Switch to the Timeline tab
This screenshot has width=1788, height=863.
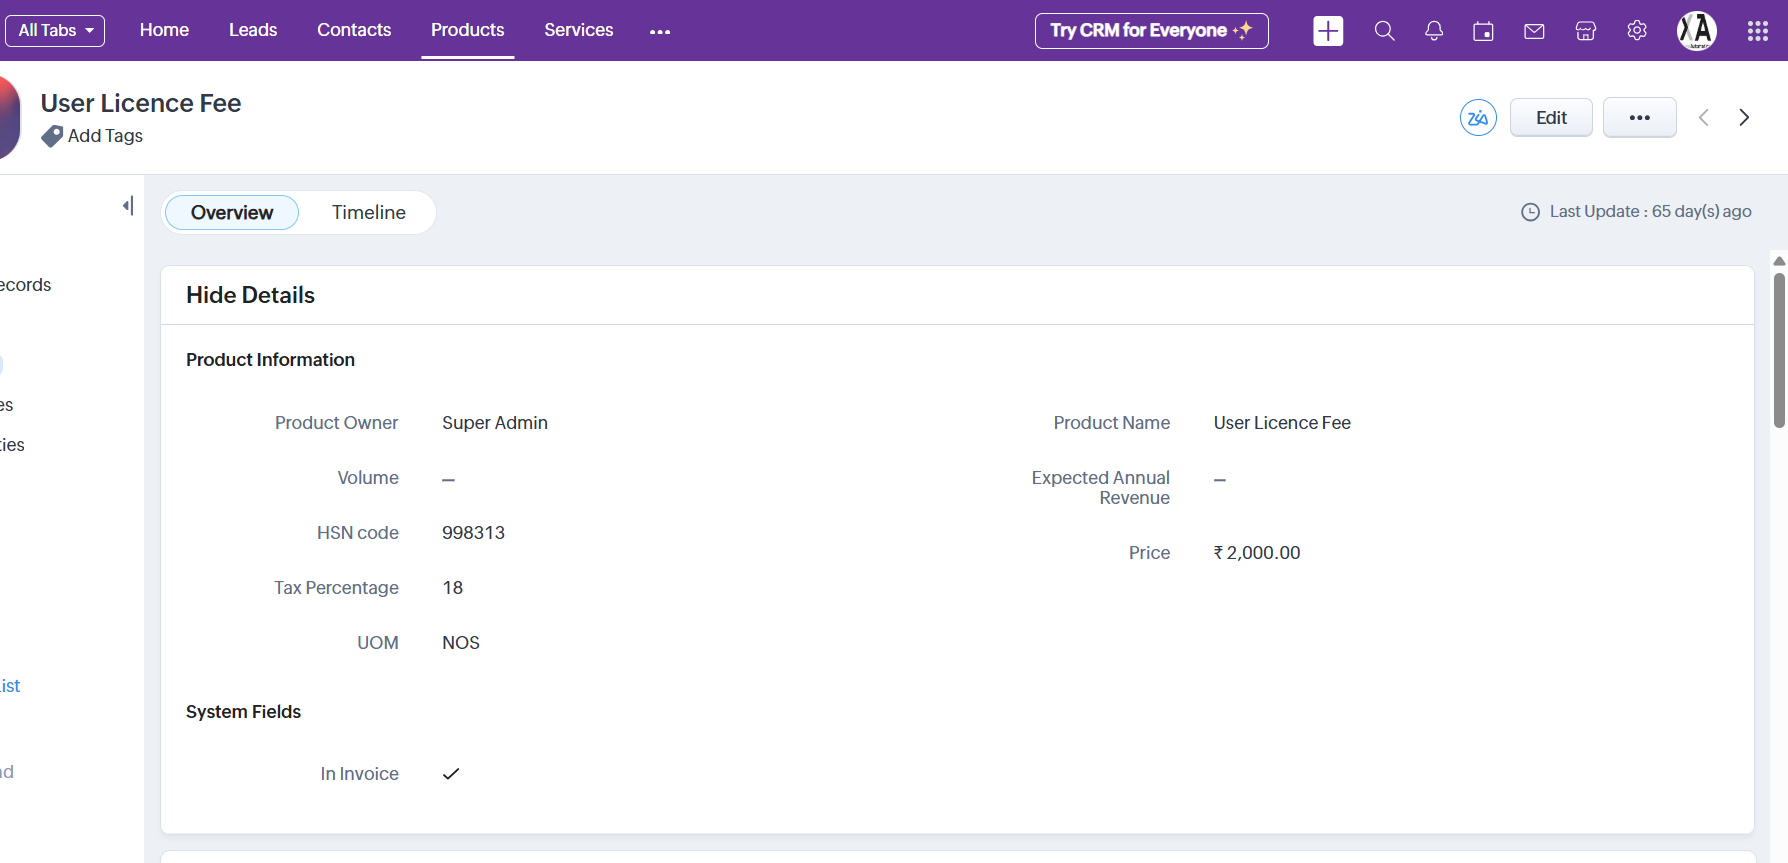coord(368,213)
